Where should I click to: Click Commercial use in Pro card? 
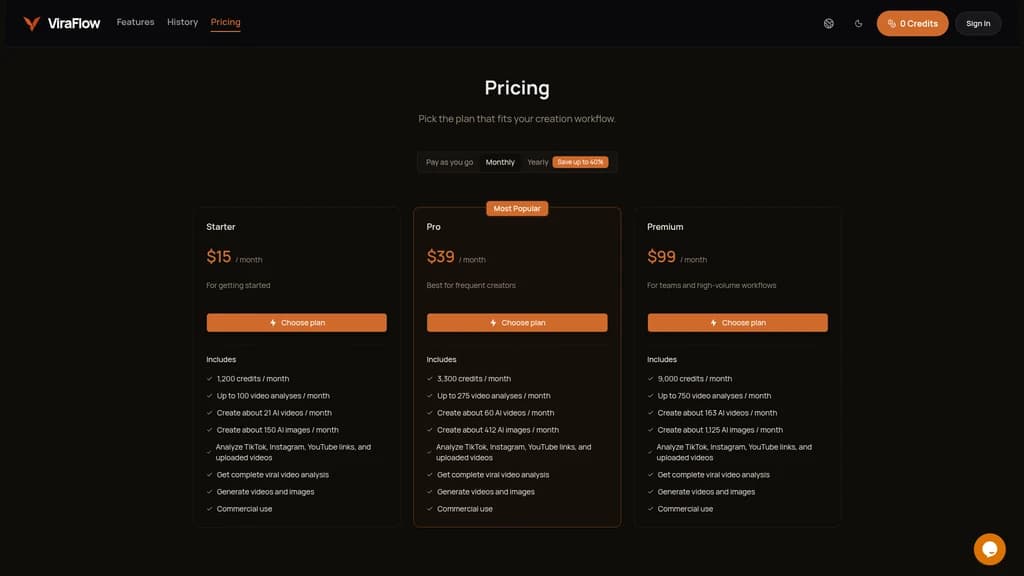(x=464, y=509)
